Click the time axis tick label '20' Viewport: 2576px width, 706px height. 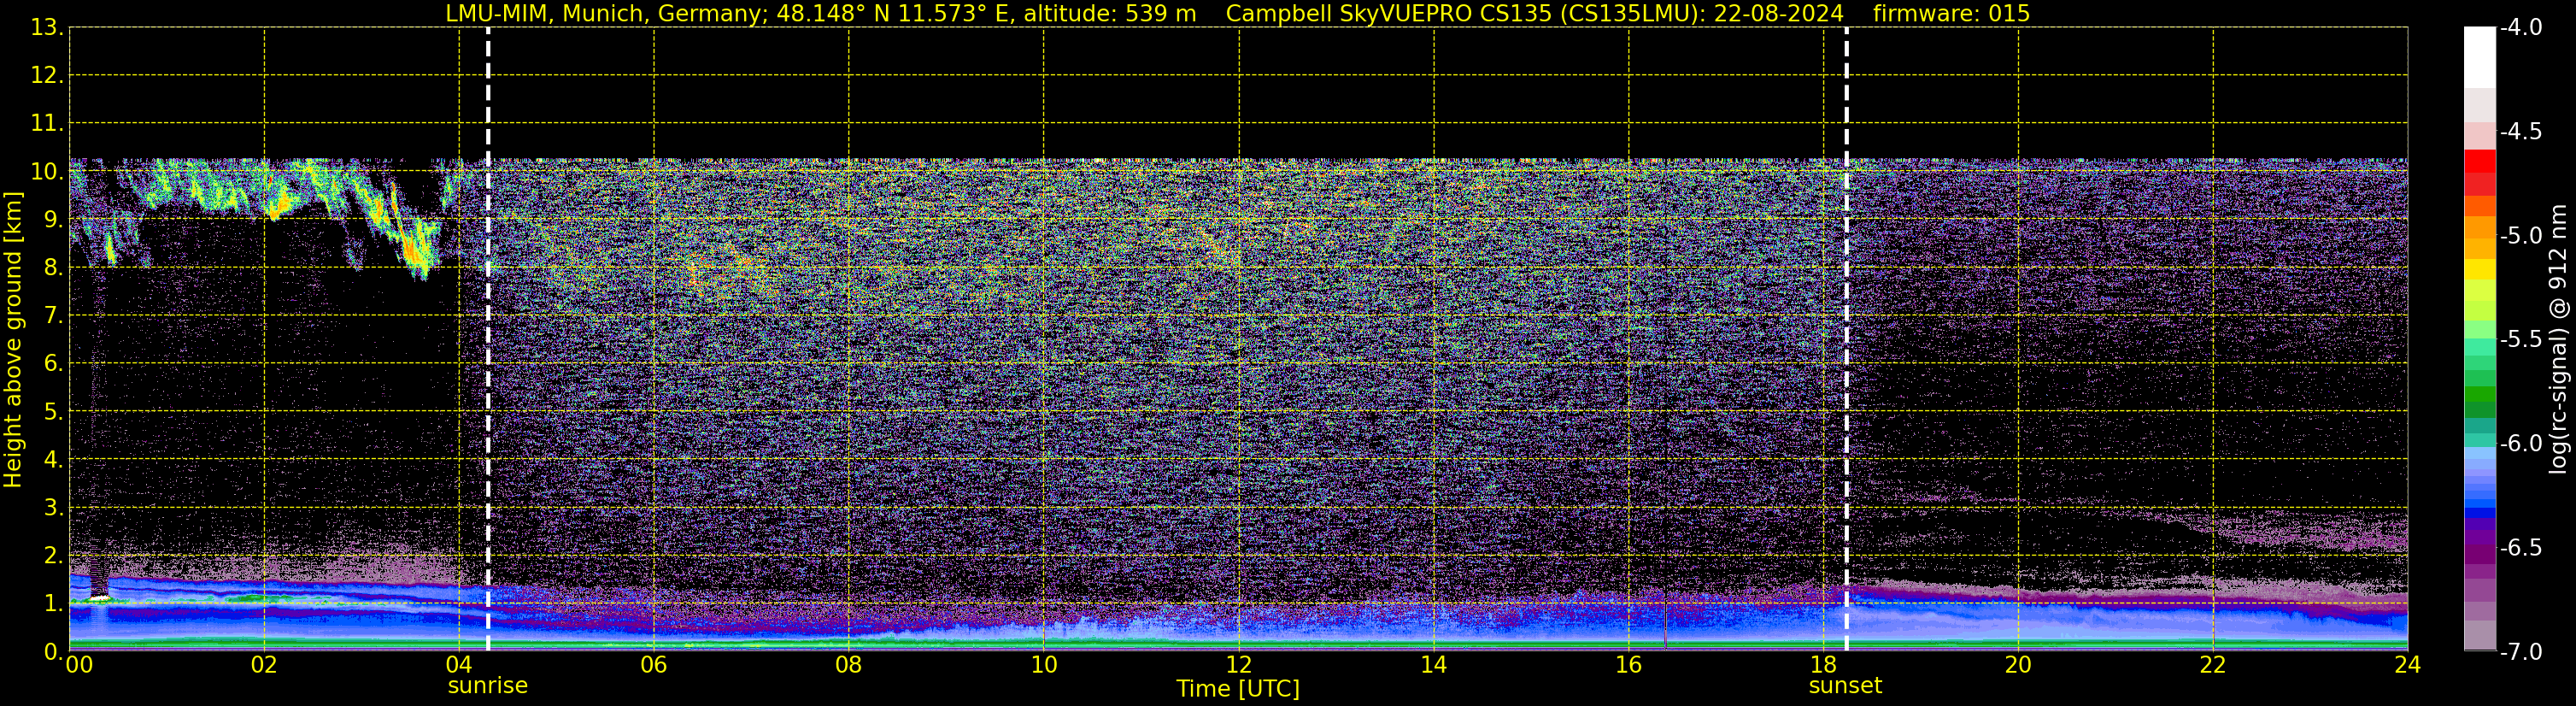pyautogui.click(x=2018, y=665)
